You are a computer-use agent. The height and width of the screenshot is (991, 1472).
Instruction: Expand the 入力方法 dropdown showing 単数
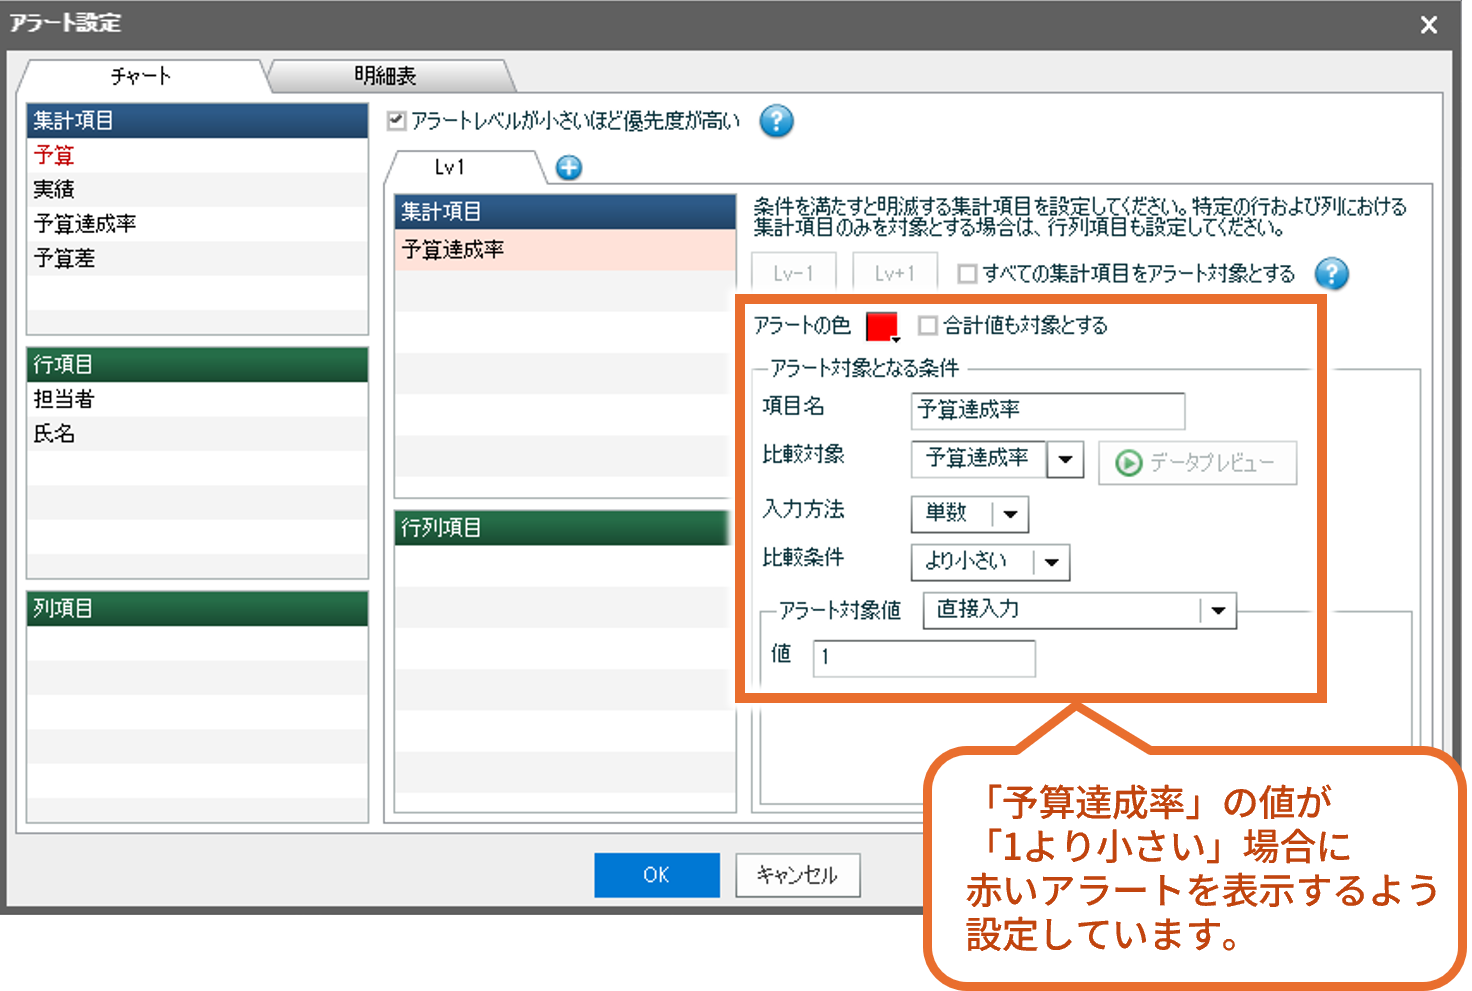click(1010, 514)
